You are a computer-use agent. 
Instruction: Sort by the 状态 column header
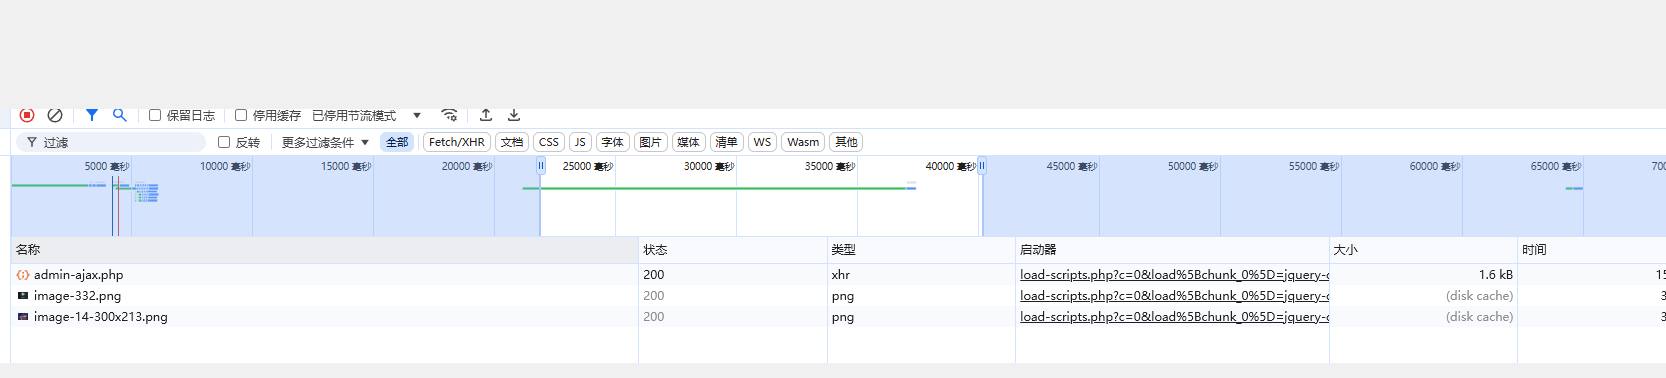[733, 249]
